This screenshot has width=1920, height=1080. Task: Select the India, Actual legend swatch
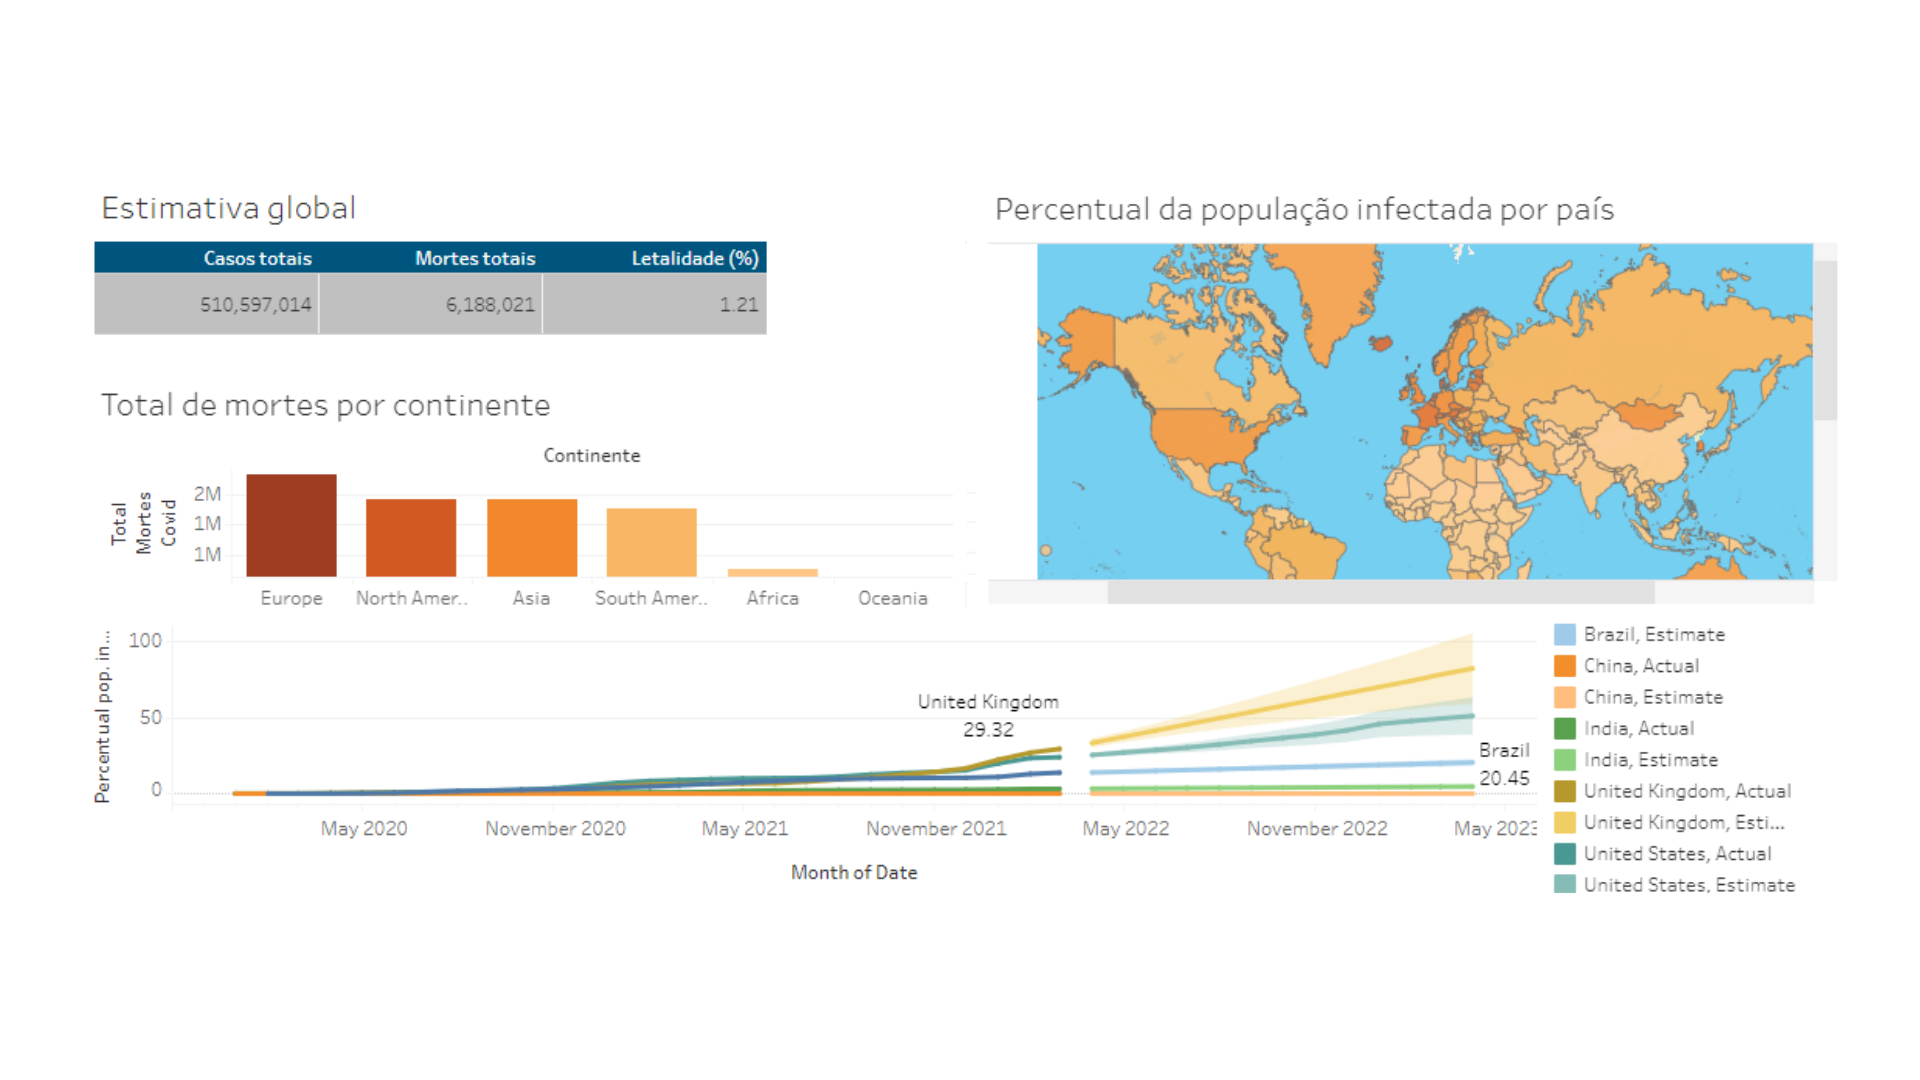point(1565,729)
